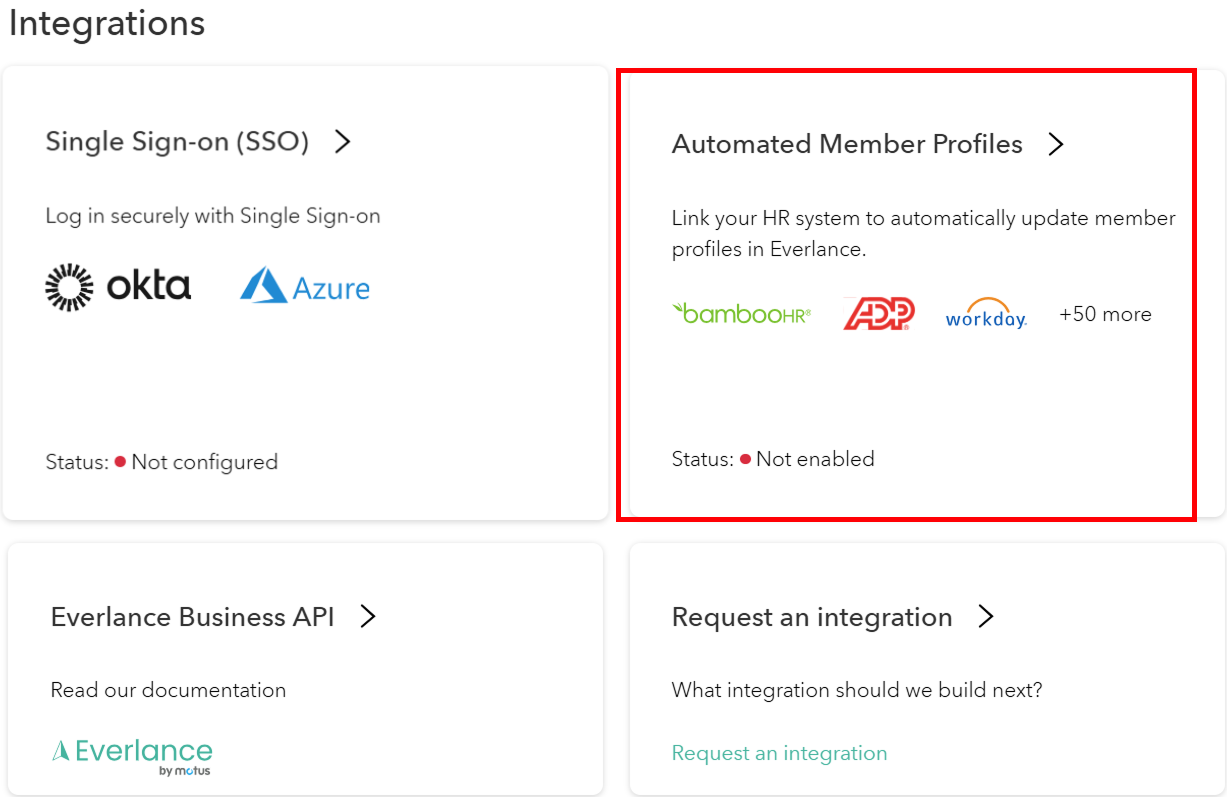The width and height of the screenshot is (1227, 797).
Task: Click the BambooHR logo
Action: click(x=741, y=314)
